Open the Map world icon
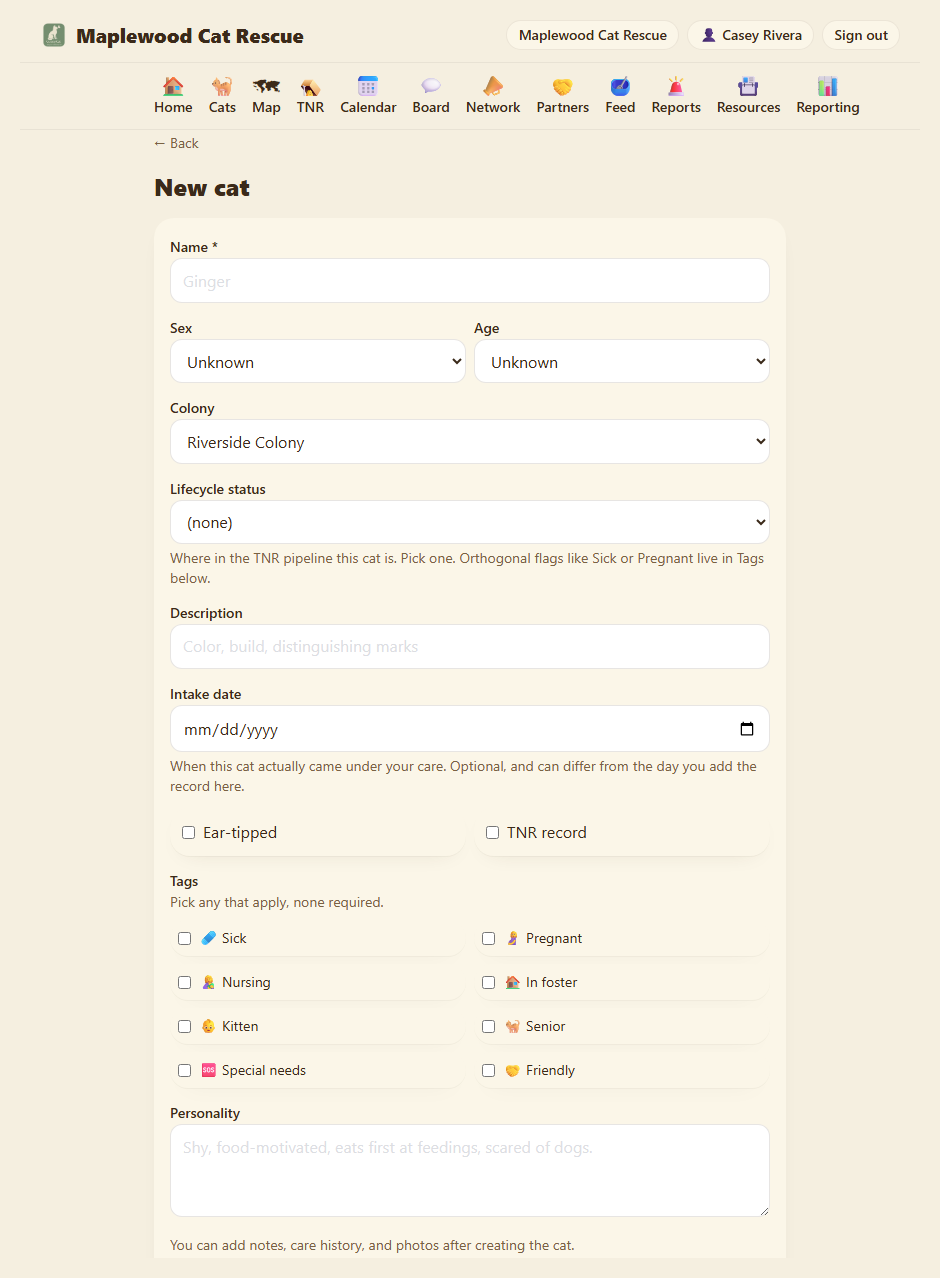 (266, 86)
